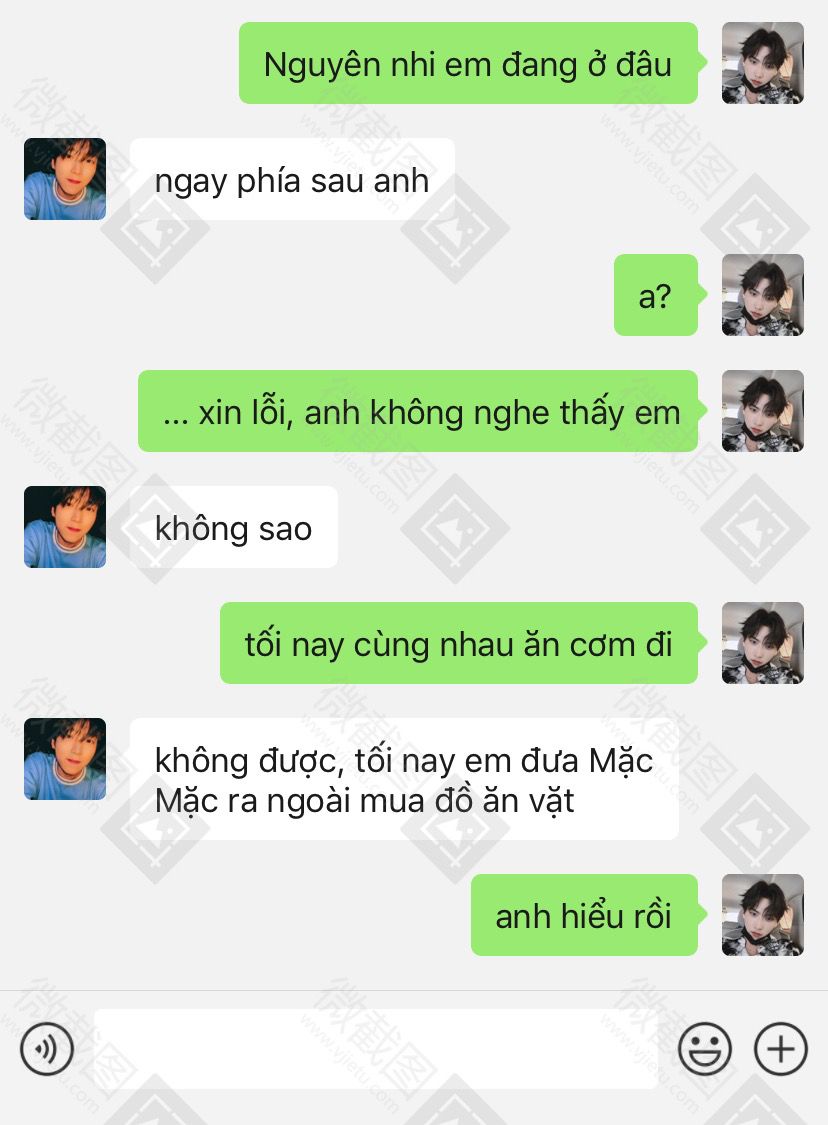Select the 'anh hiểu rồi' message bubble
The height and width of the screenshot is (1125, 828).
584,915
